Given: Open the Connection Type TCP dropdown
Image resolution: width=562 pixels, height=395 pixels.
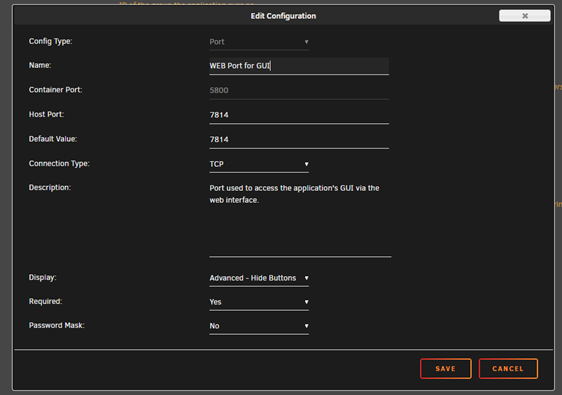Looking at the screenshot, I should [x=259, y=164].
